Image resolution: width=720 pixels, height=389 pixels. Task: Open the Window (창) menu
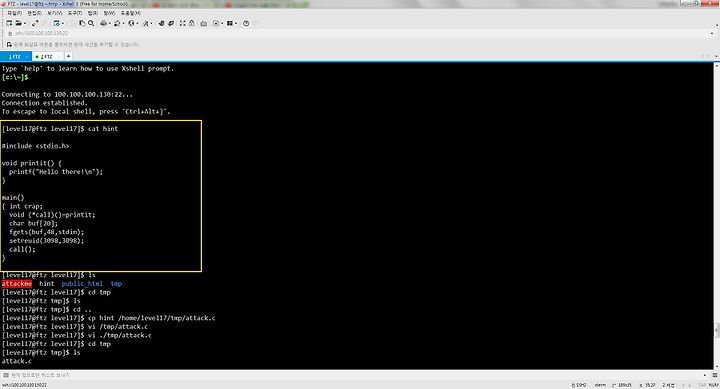[109, 13]
